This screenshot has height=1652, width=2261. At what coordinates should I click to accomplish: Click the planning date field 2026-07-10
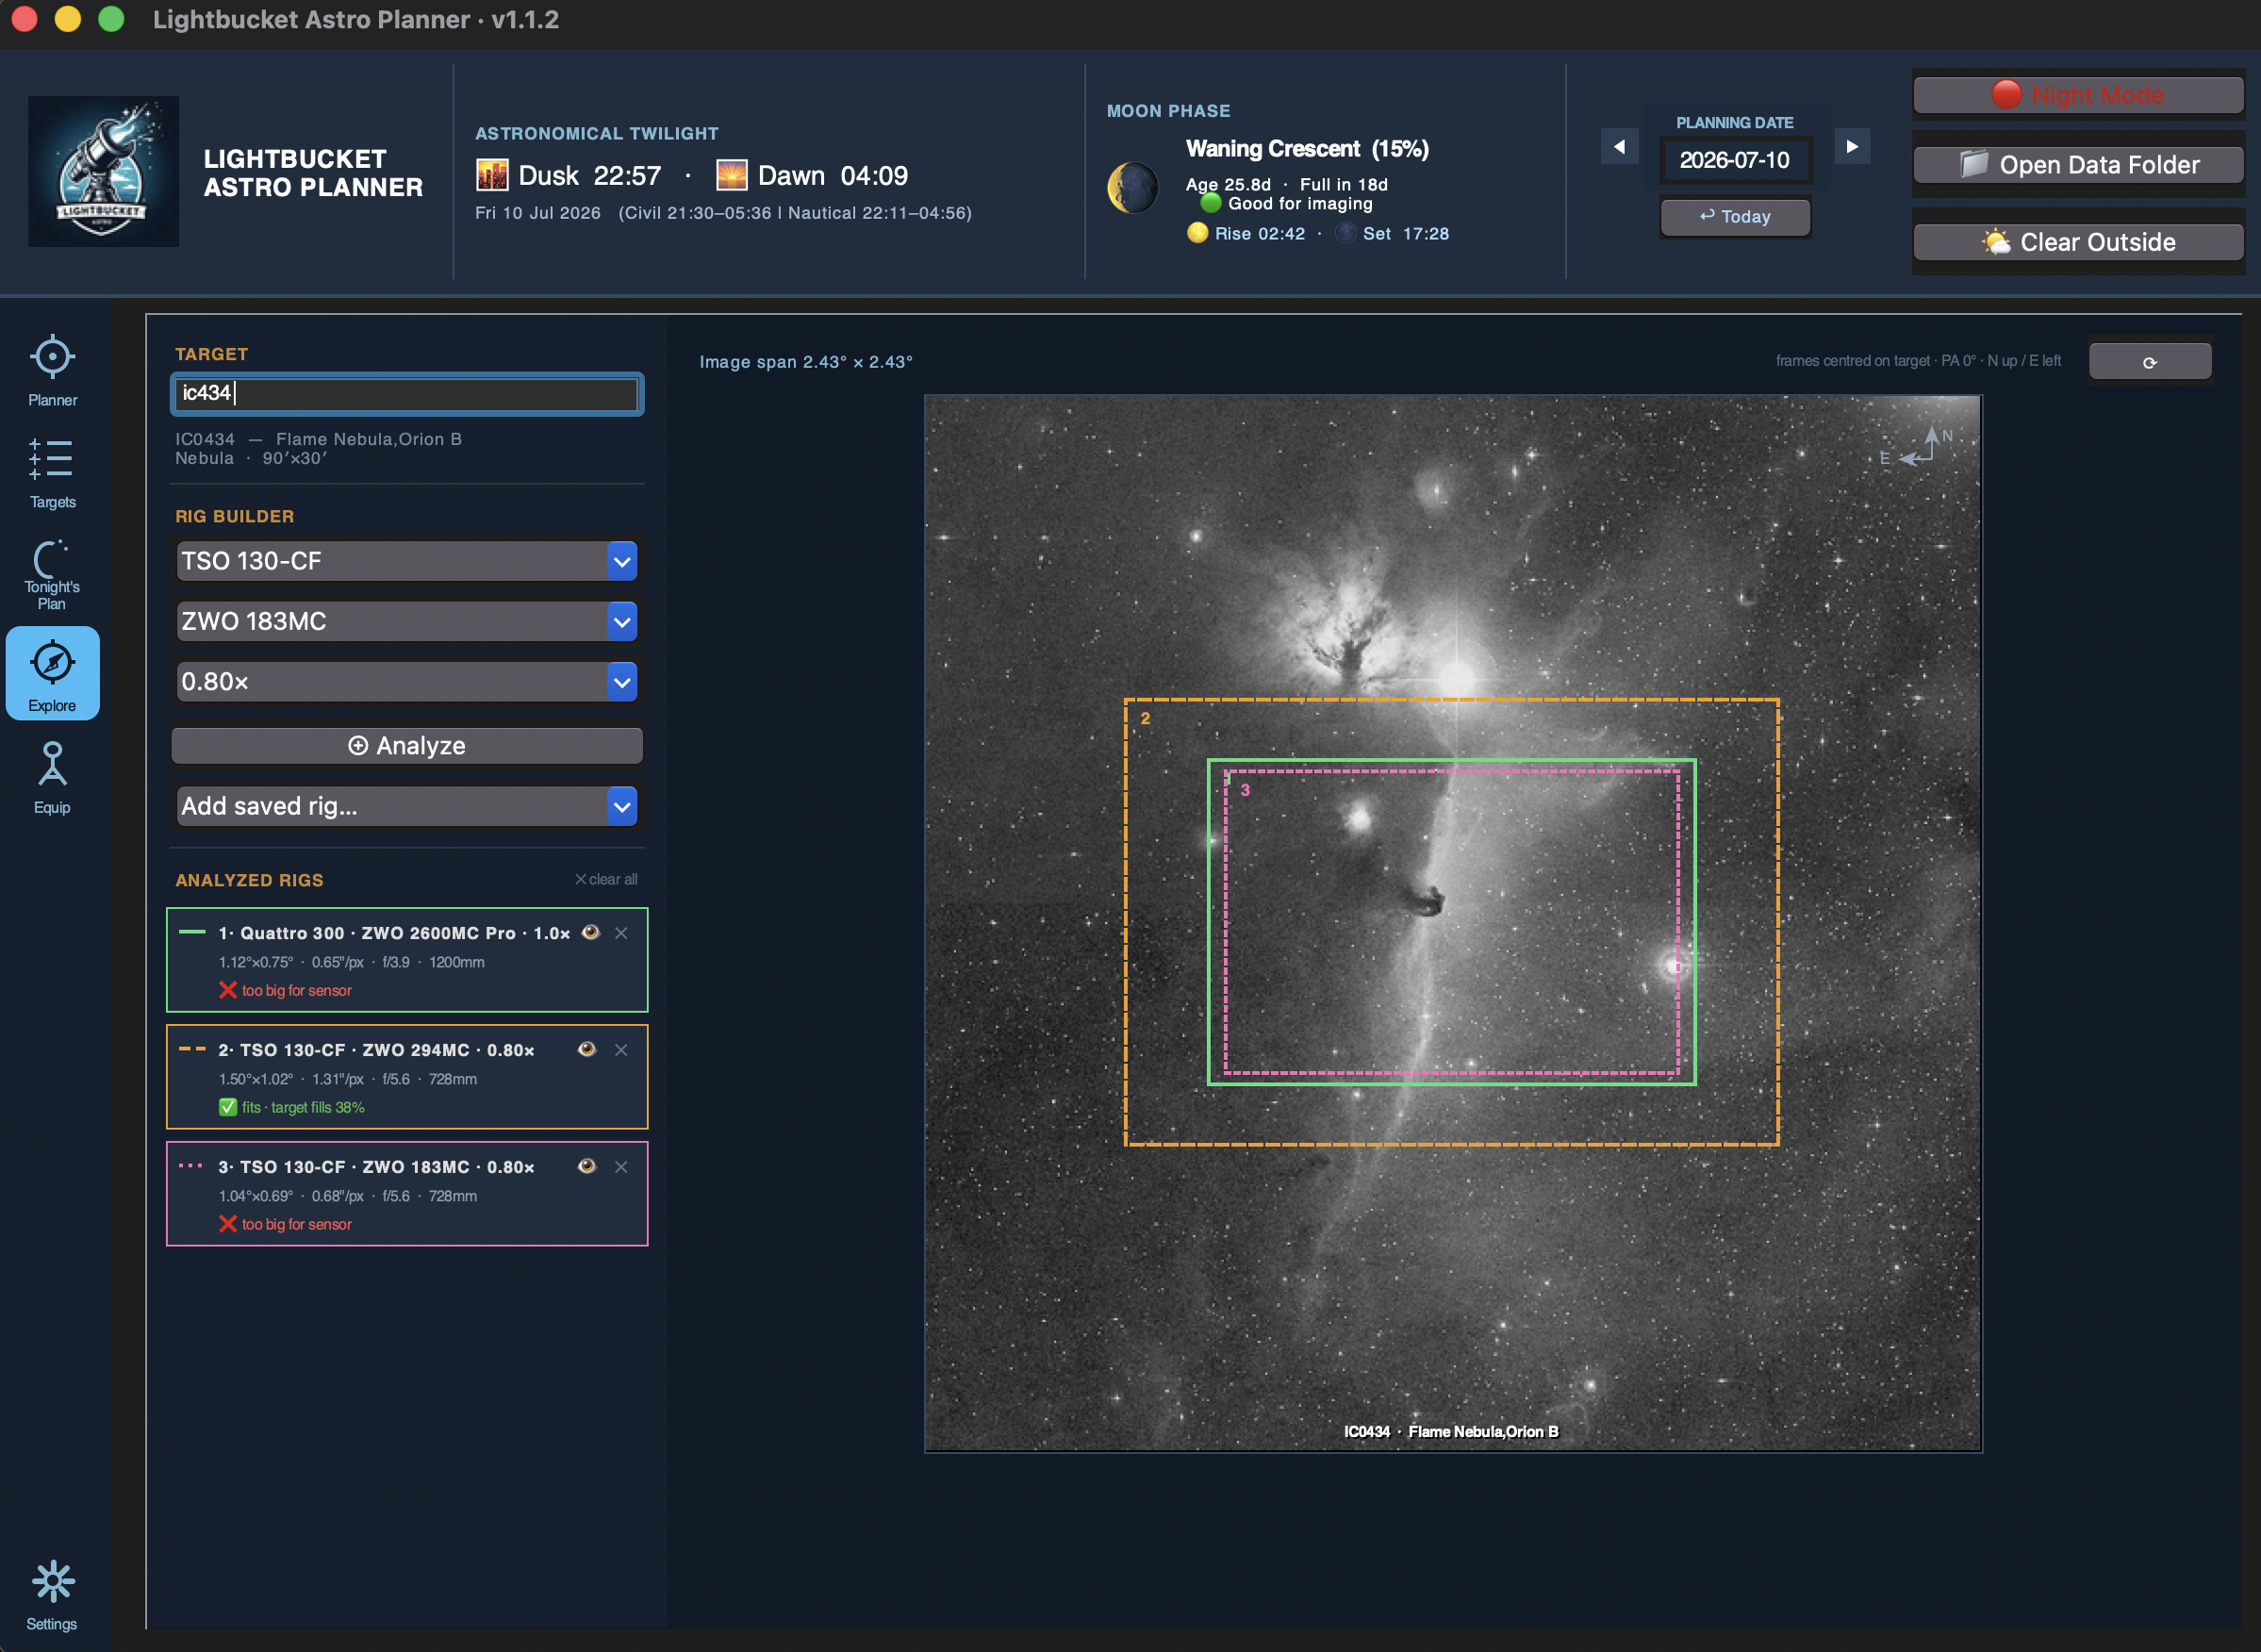coord(1735,160)
